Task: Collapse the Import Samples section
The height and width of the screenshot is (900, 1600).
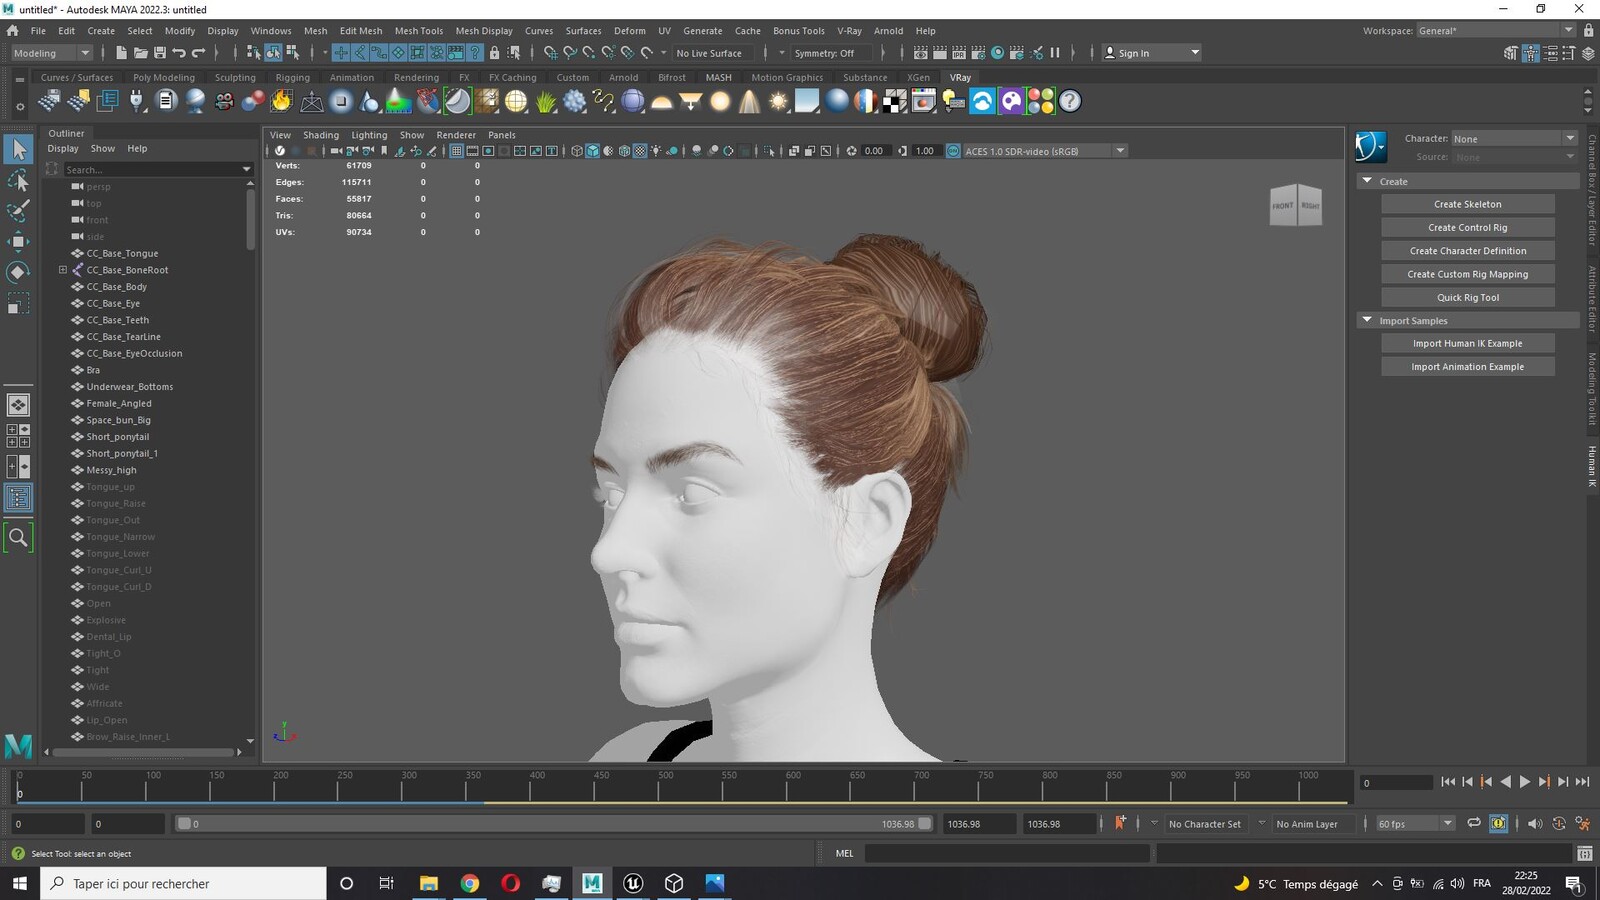Action: tap(1367, 320)
